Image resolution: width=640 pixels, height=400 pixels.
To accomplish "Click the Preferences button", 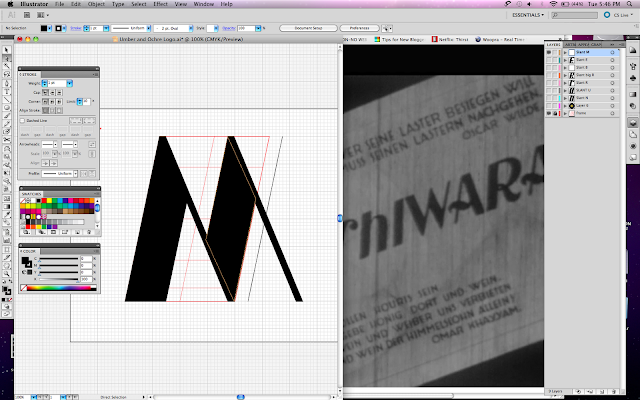I will pyautogui.click(x=360, y=28).
